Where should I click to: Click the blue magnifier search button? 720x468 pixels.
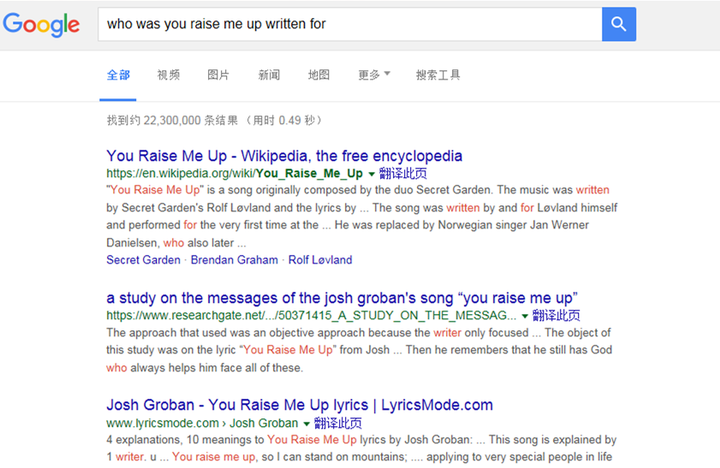(x=619, y=24)
